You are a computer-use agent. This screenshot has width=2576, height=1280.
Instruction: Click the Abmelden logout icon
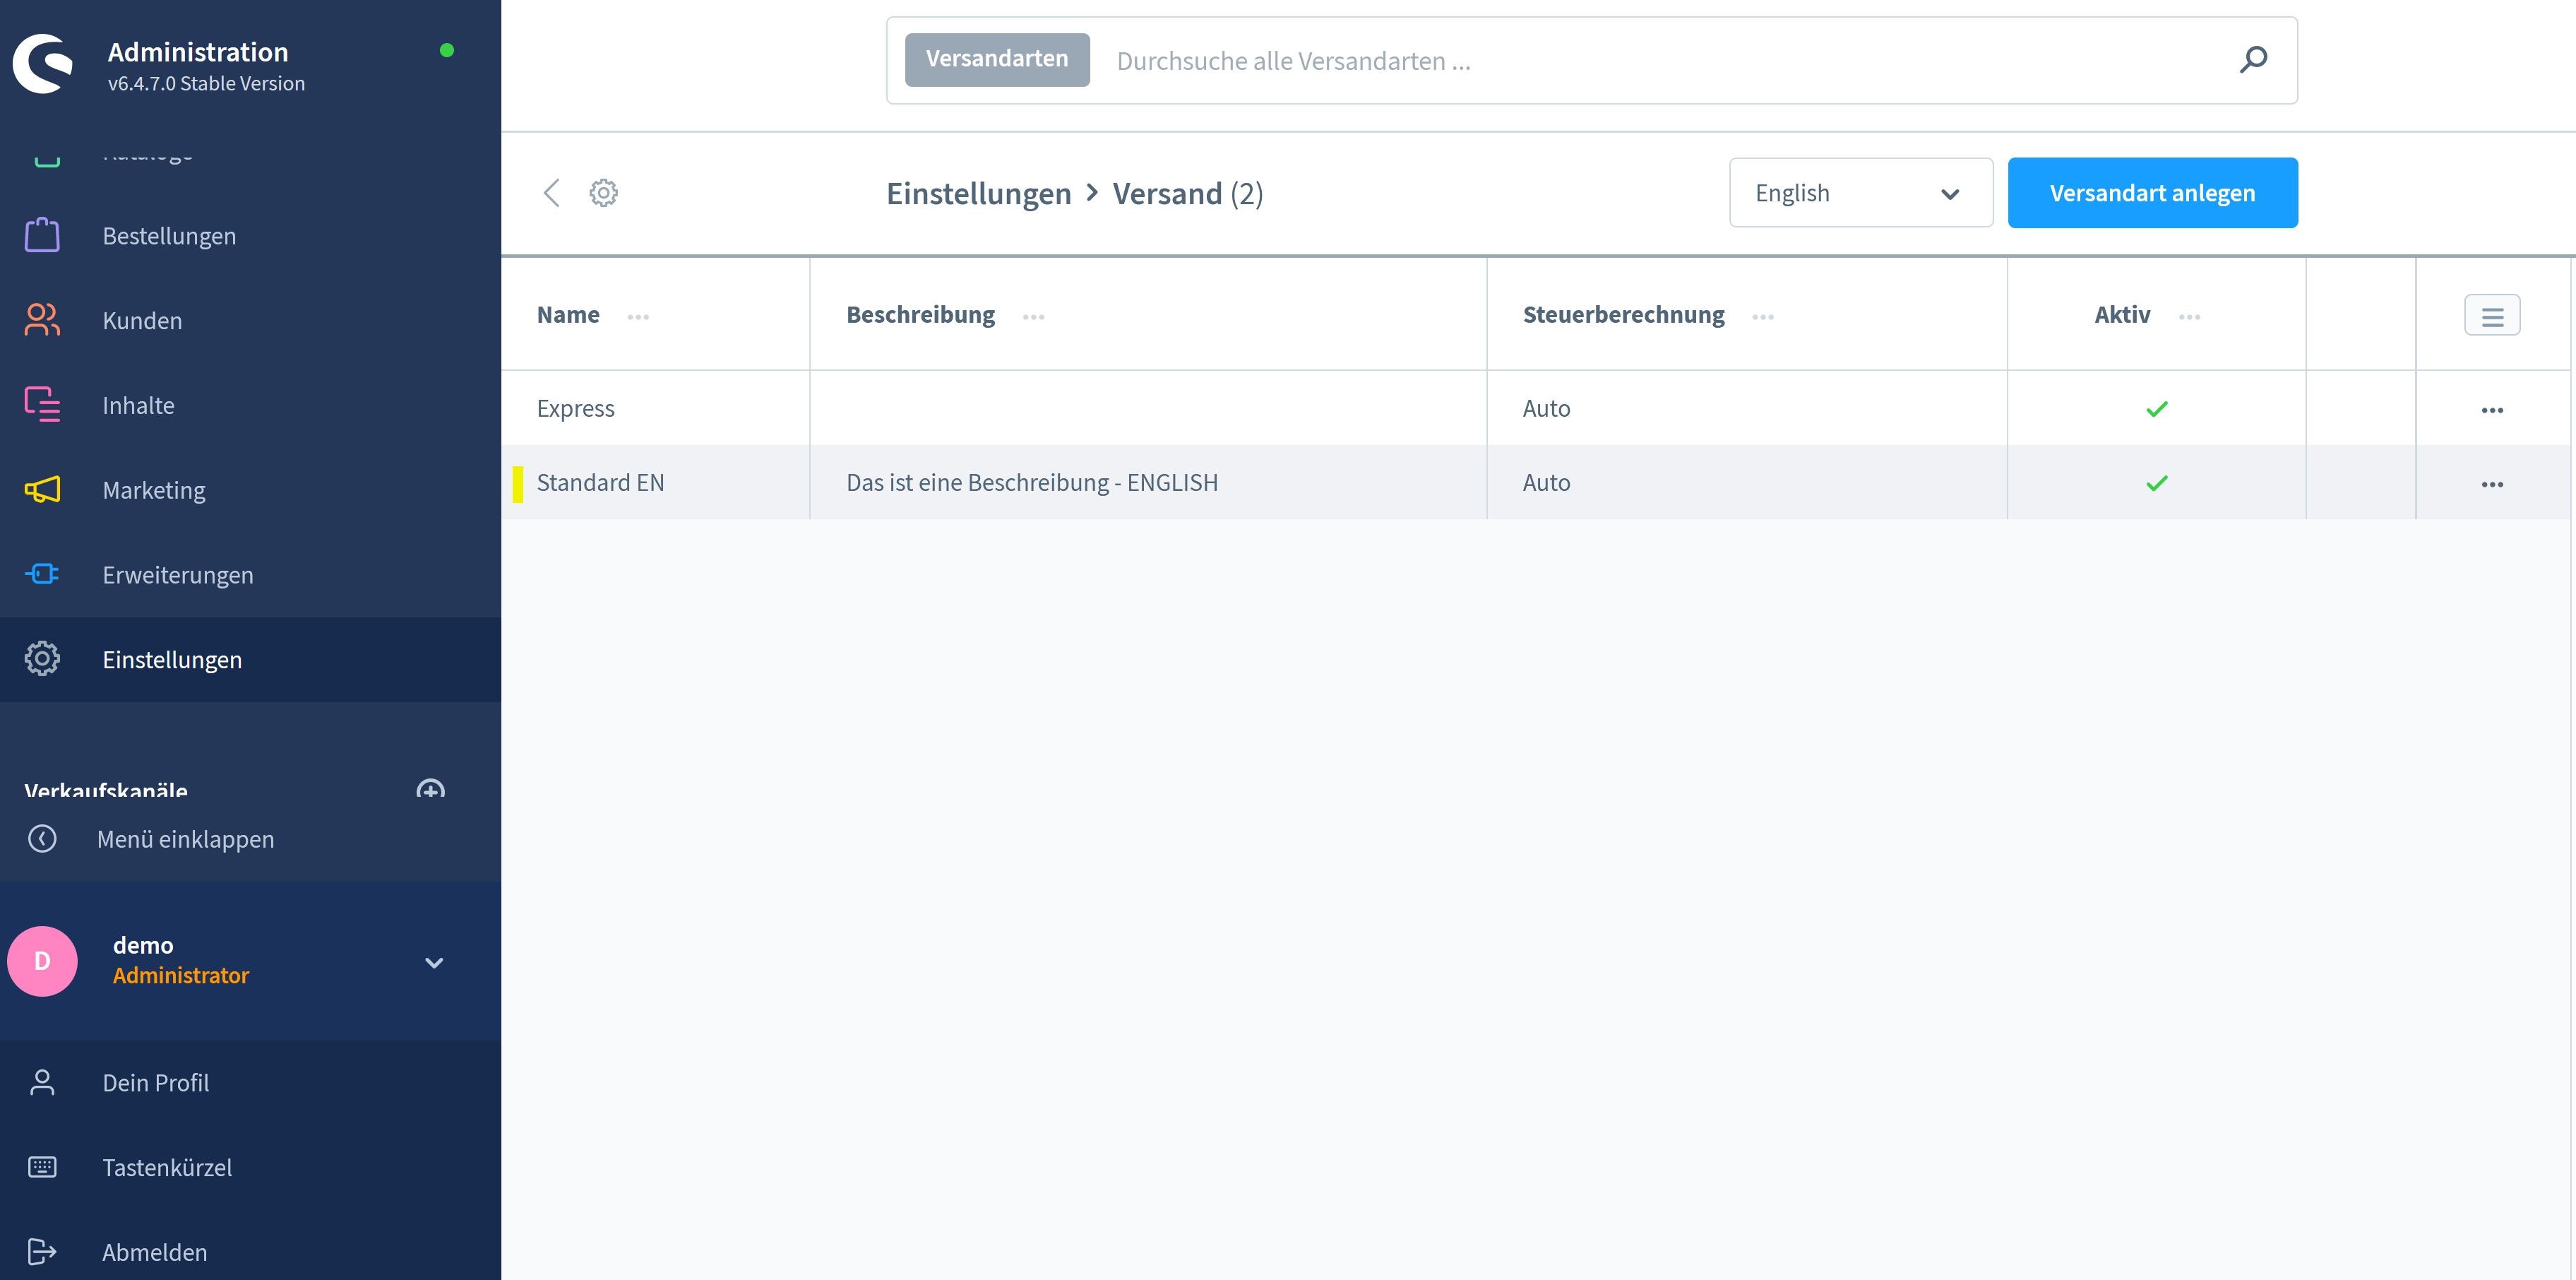[x=42, y=1251]
